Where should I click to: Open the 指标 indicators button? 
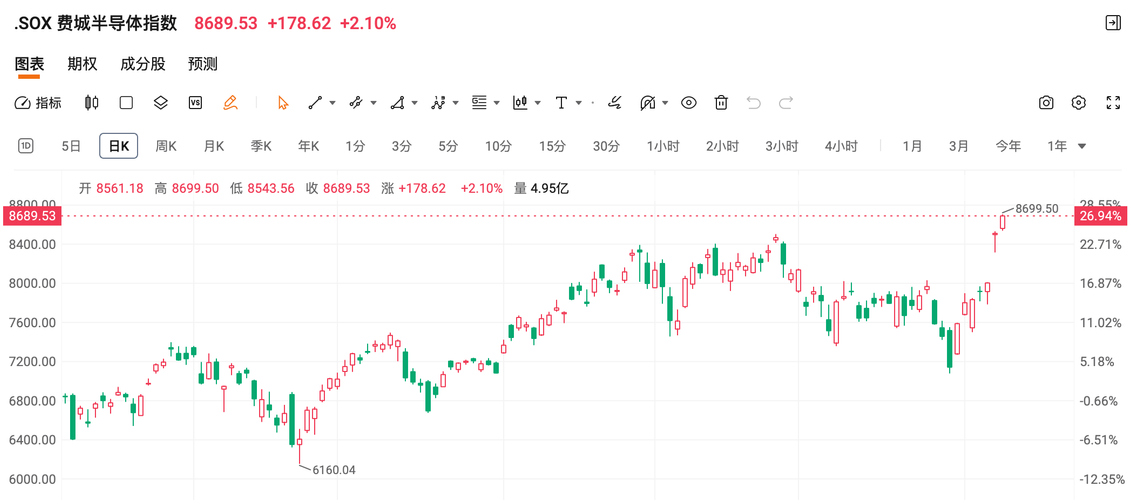click(x=38, y=103)
